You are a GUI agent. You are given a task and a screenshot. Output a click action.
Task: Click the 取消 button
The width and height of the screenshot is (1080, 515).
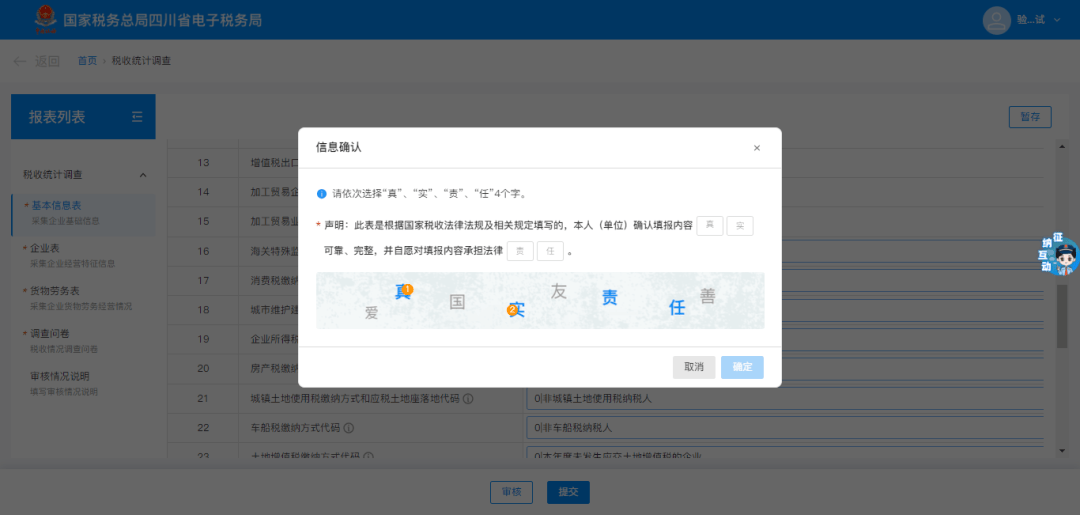(694, 367)
